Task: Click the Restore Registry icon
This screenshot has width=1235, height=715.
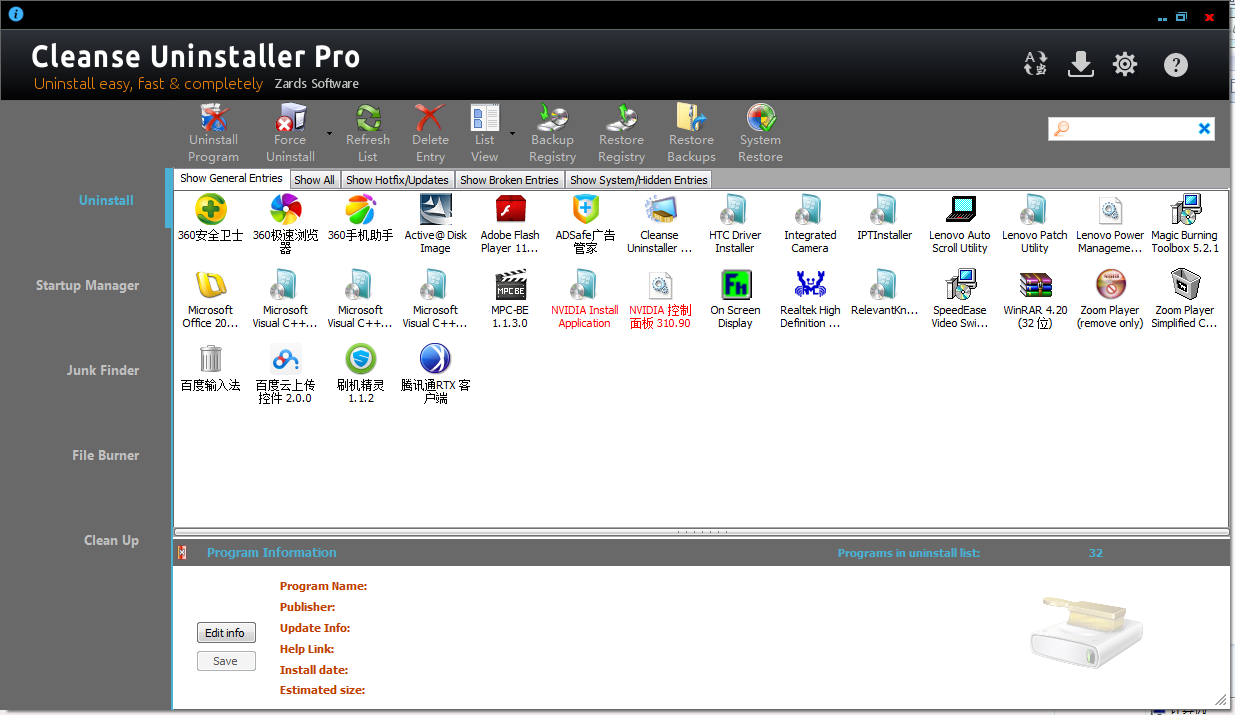Action: click(x=621, y=118)
